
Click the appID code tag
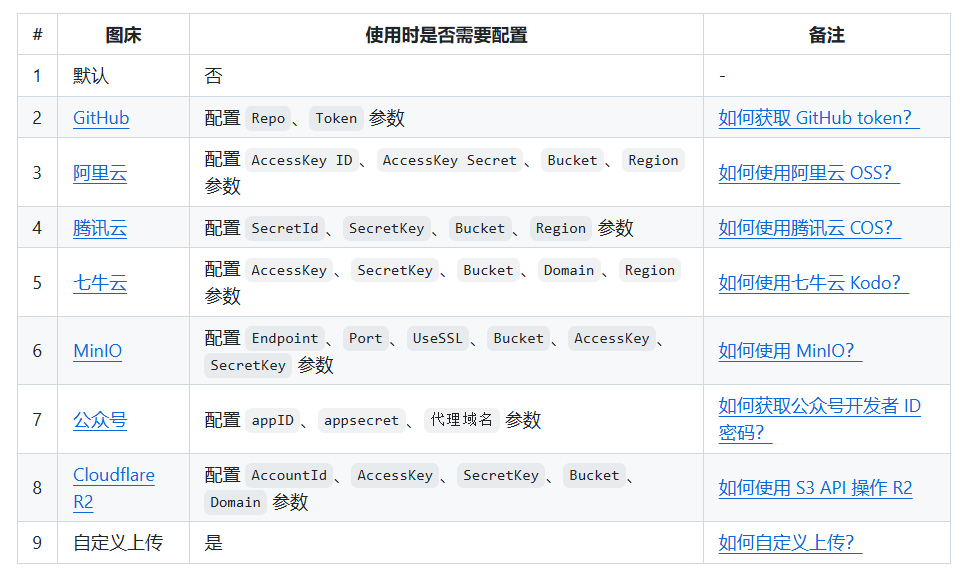pos(272,420)
